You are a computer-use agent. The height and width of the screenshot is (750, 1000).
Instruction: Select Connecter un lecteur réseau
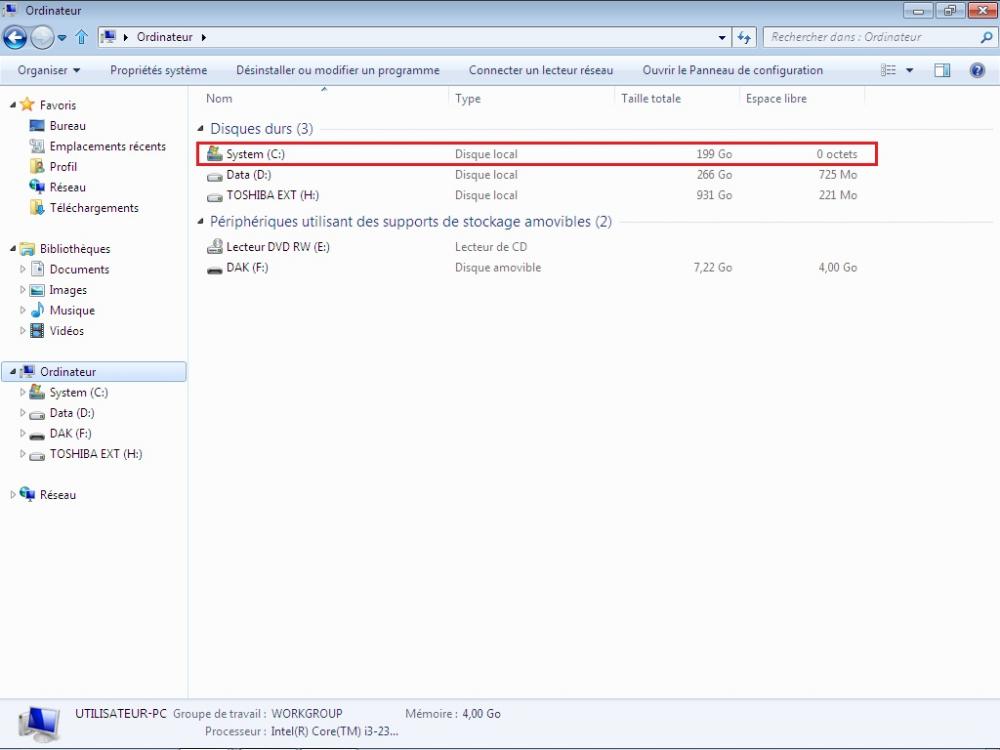coord(541,70)
